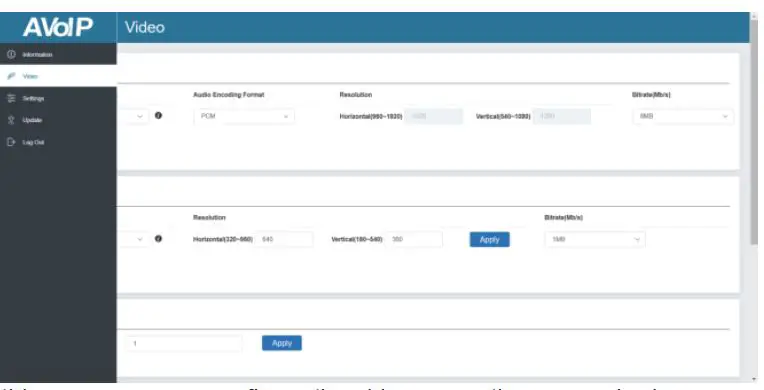Click the Apply button in bottom section
Viewport: 764px width, 390px height.
pyautogui.click(x=282, y=343)
